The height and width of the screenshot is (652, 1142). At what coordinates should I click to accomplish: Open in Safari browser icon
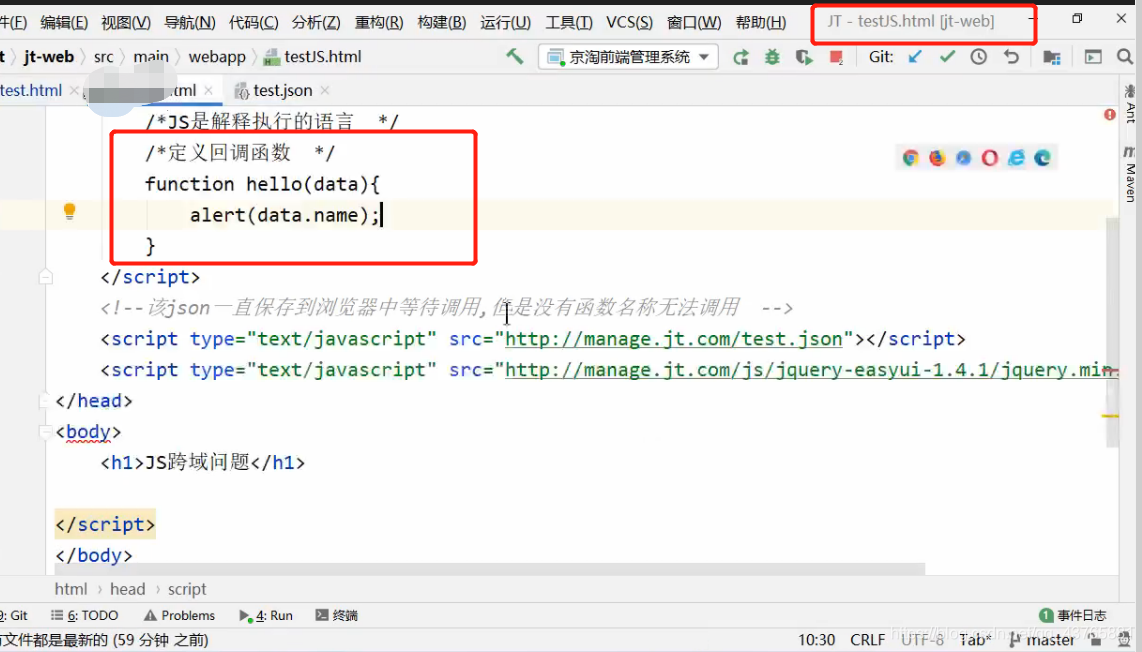click(963, 157)
